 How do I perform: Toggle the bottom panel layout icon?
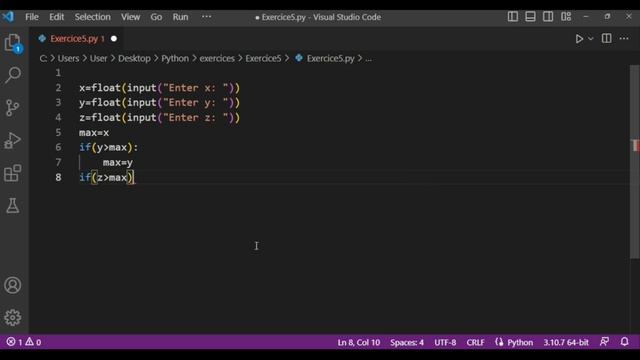pos(530,17)
